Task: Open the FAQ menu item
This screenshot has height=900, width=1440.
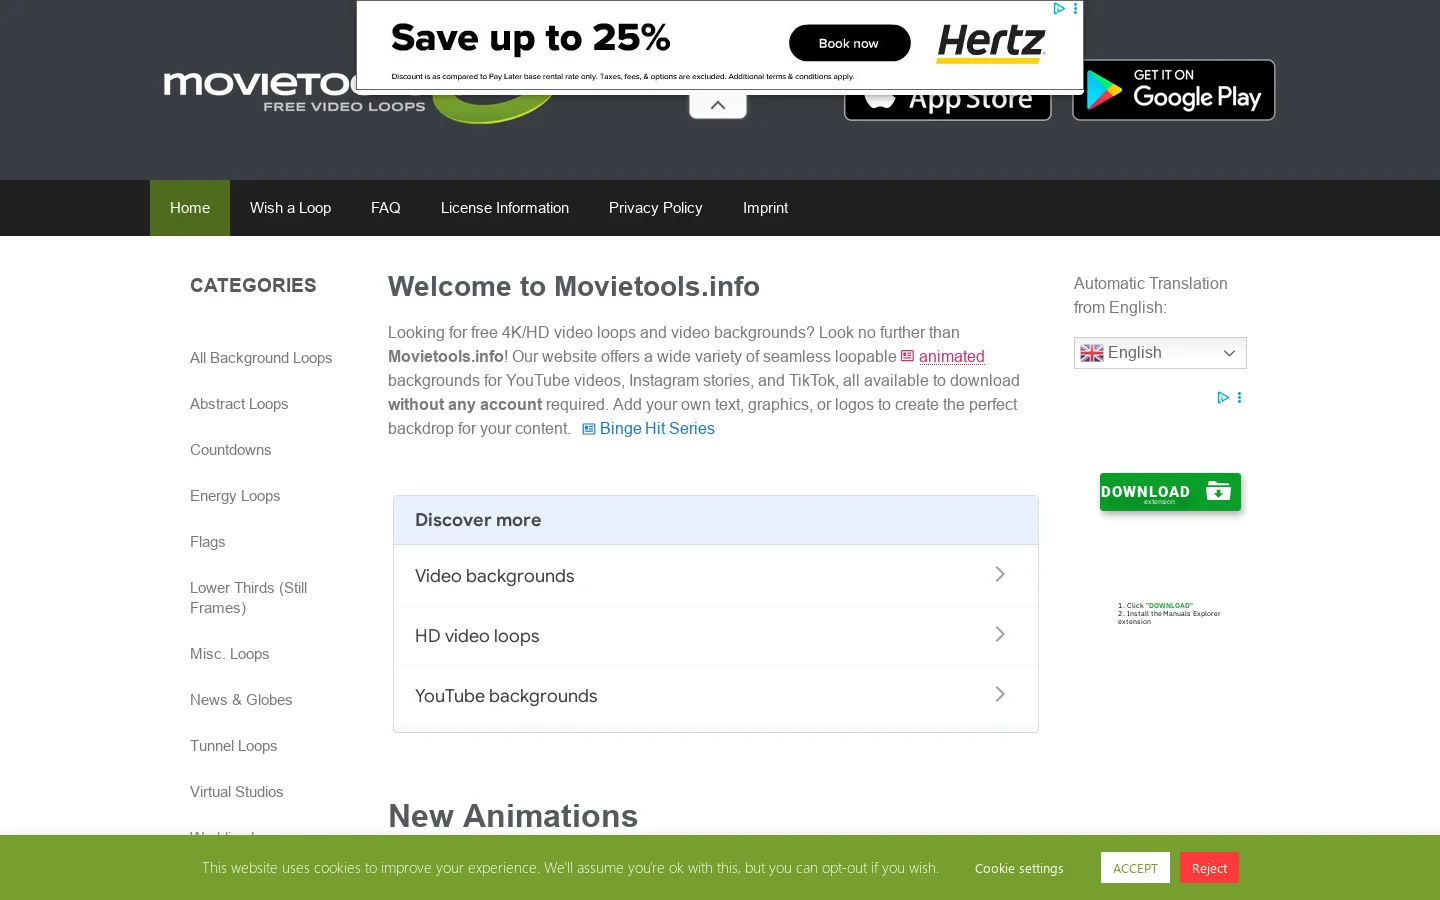Action: pyautogui.click(x=386, y=208)
